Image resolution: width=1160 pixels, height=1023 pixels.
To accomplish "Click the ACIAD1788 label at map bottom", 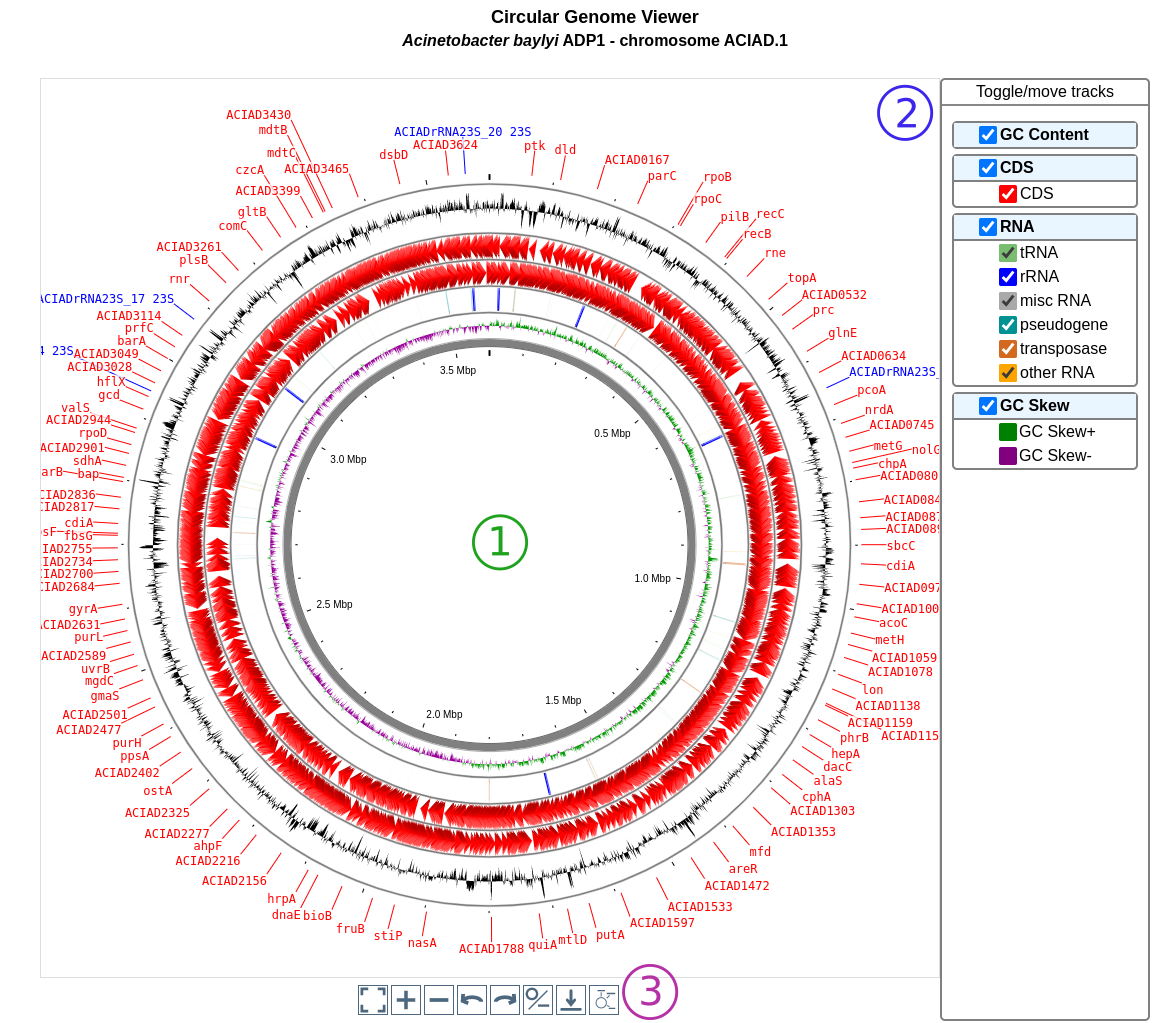I will (491, 948).
